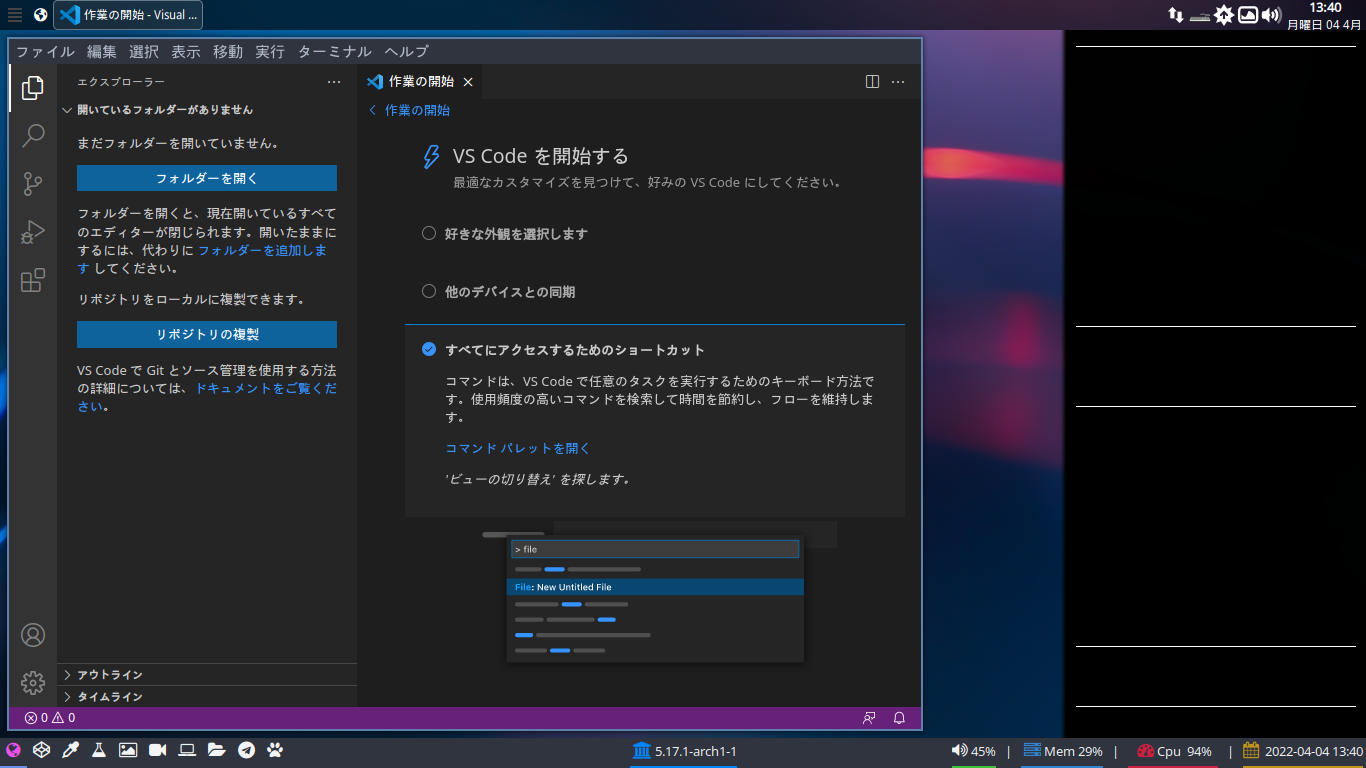
Task: Open the 選択 menu
Action: pos(144,52)
